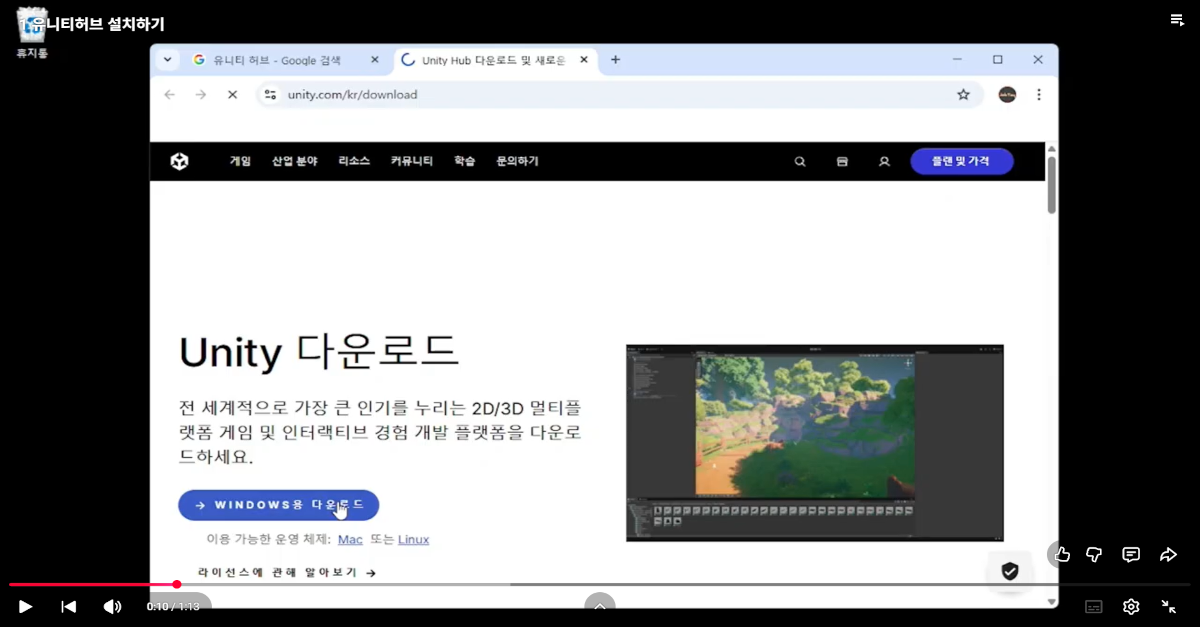
Task: Close the Google 검색 tab
Action: click(x=375, y=60)
